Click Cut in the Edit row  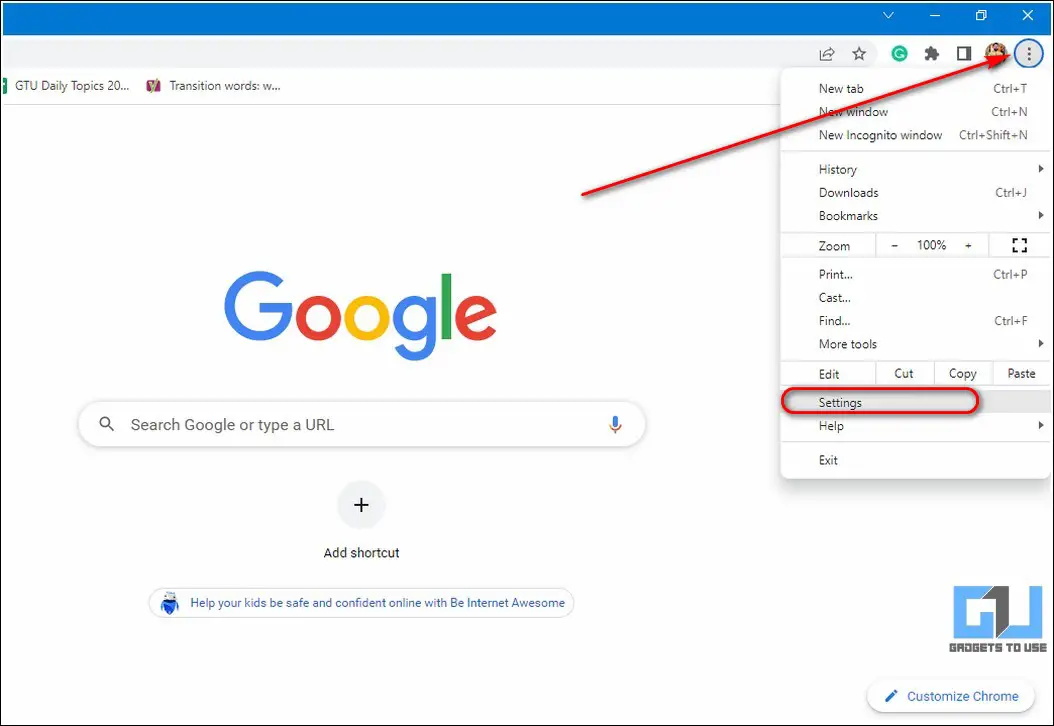(x=904, y=374)
